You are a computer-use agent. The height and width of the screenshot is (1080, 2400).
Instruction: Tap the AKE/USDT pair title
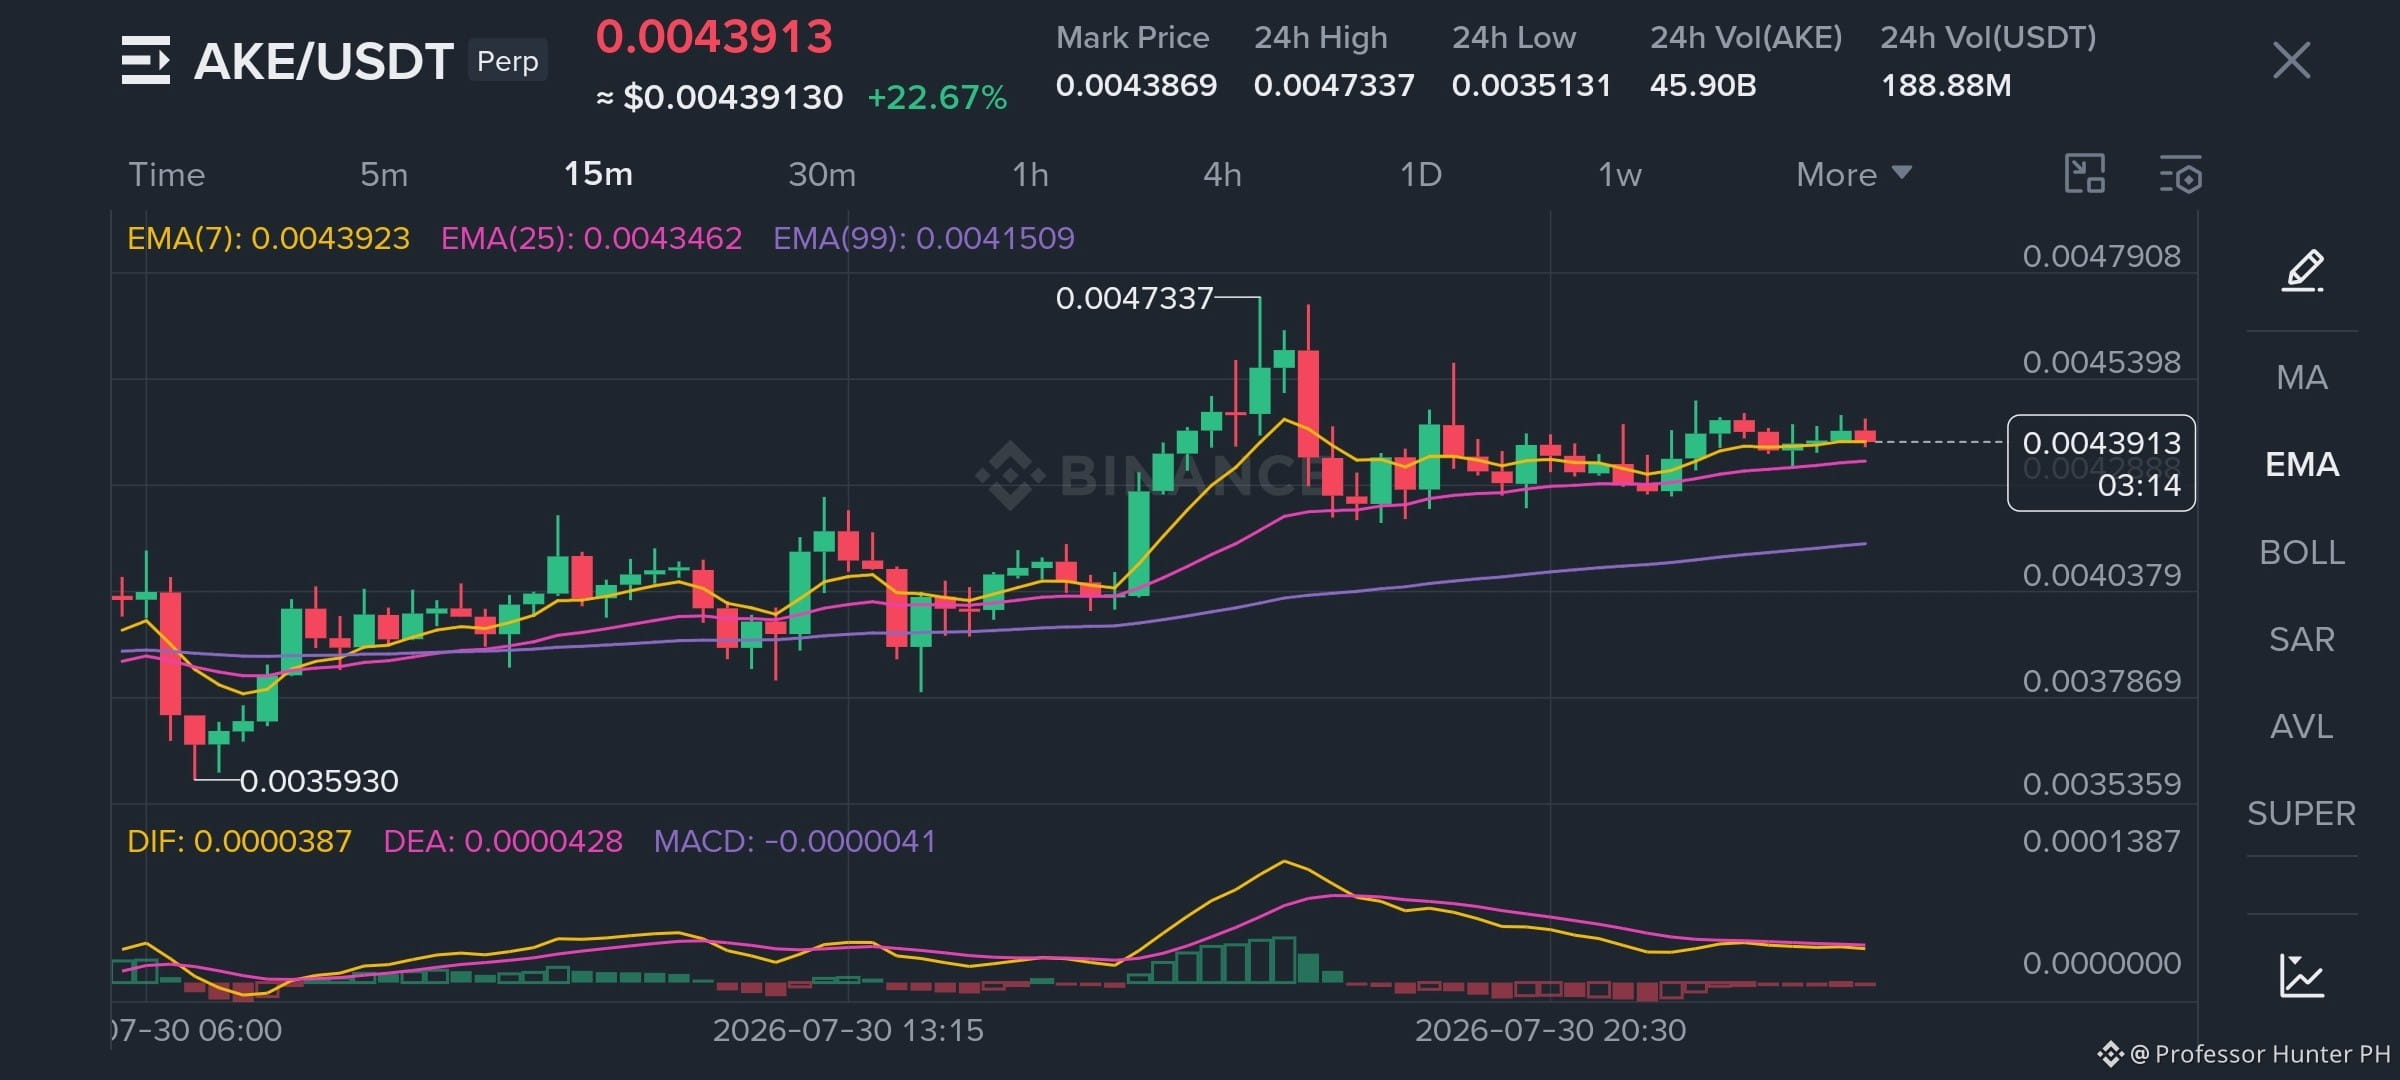323,61
